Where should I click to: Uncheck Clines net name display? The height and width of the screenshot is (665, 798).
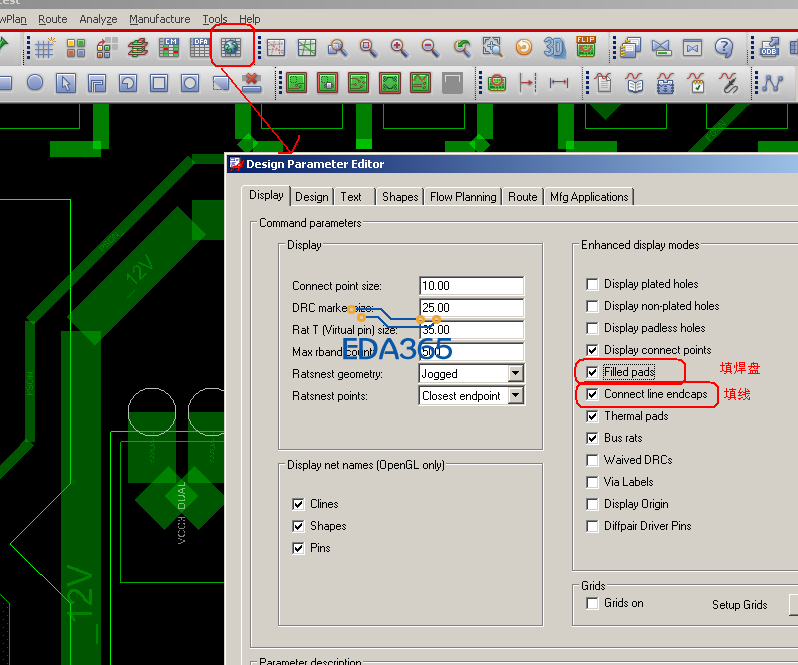(x=298, y=504)
